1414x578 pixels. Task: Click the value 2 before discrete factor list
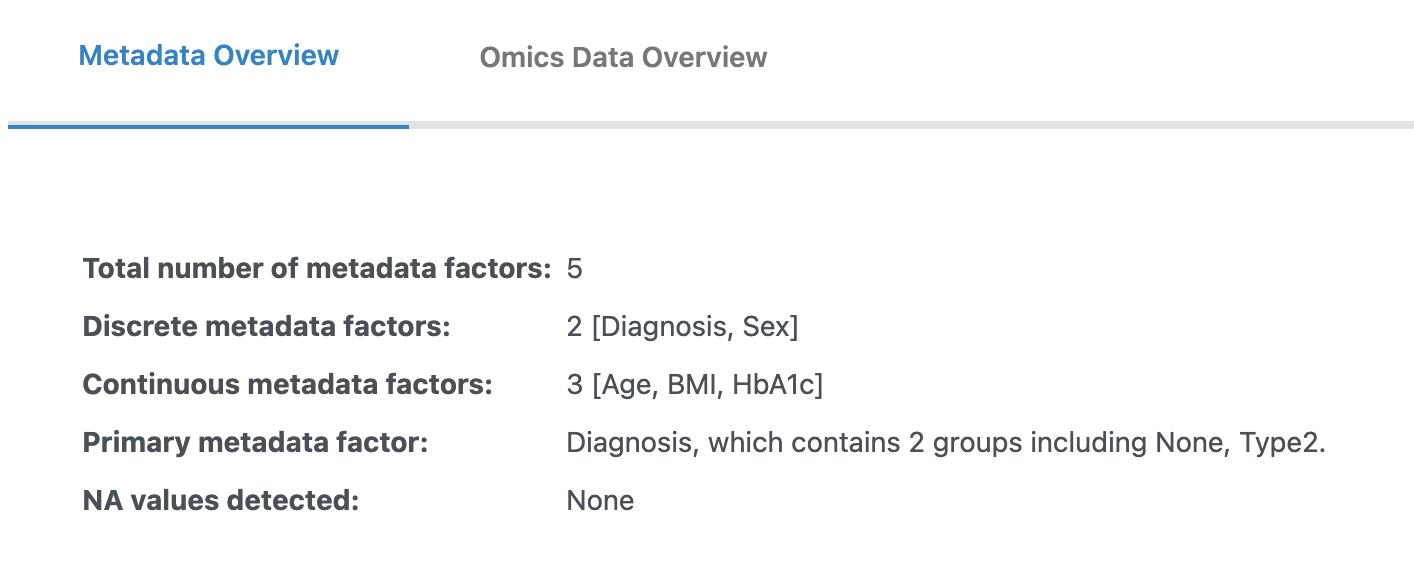point(575,326)
